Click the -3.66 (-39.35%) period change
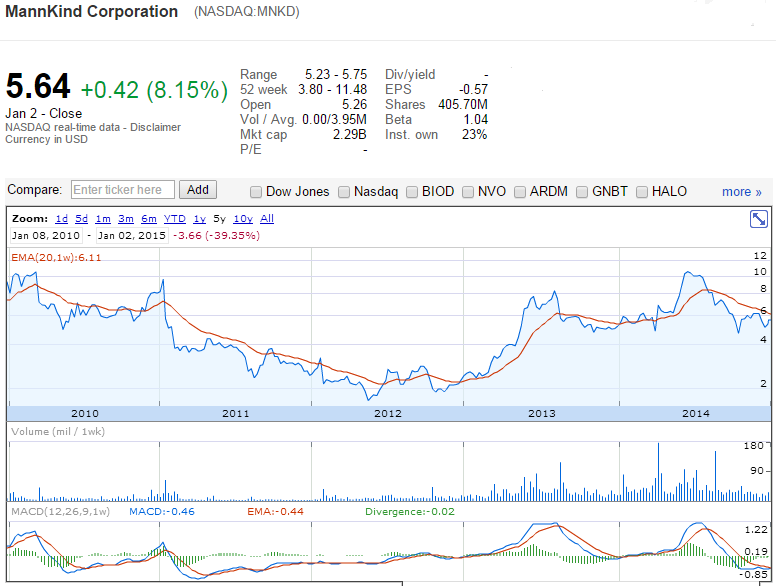Image resolution: width=776 pixels, height=586 pixels. [216, 236]
